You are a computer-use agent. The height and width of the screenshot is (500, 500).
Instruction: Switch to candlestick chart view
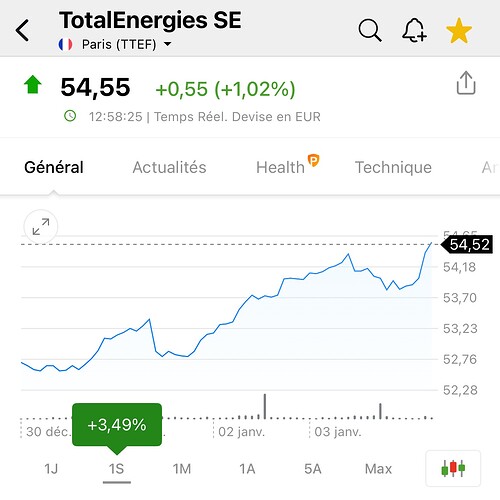pos(453,468)
